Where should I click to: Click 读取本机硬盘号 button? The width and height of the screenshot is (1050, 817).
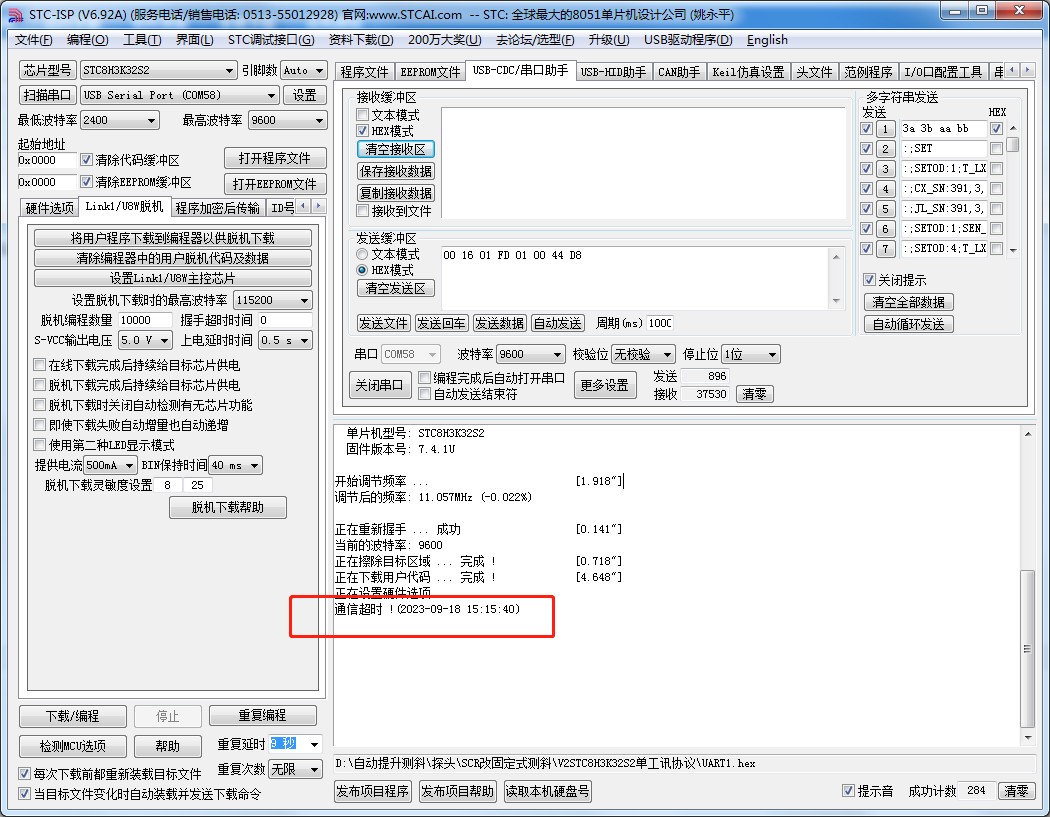click(547, 791)
